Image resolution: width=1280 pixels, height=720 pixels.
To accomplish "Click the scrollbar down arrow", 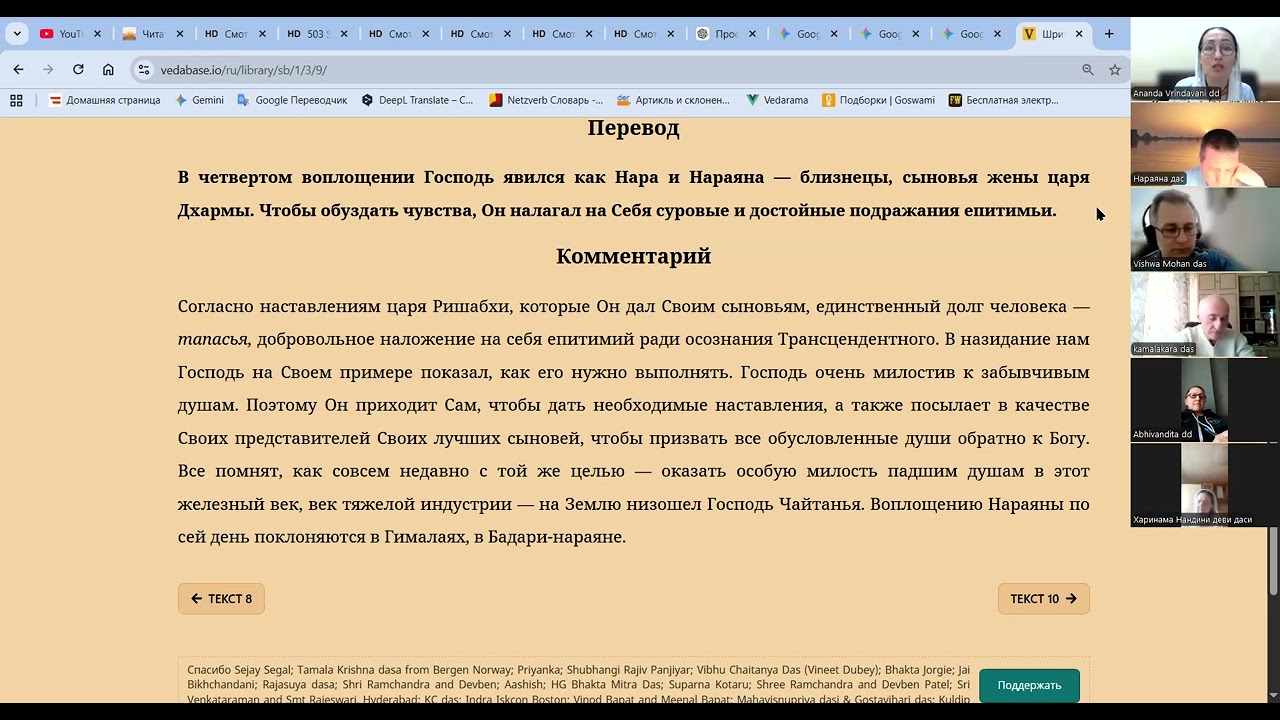I will pyautogui.click(x=1273, y=695).
